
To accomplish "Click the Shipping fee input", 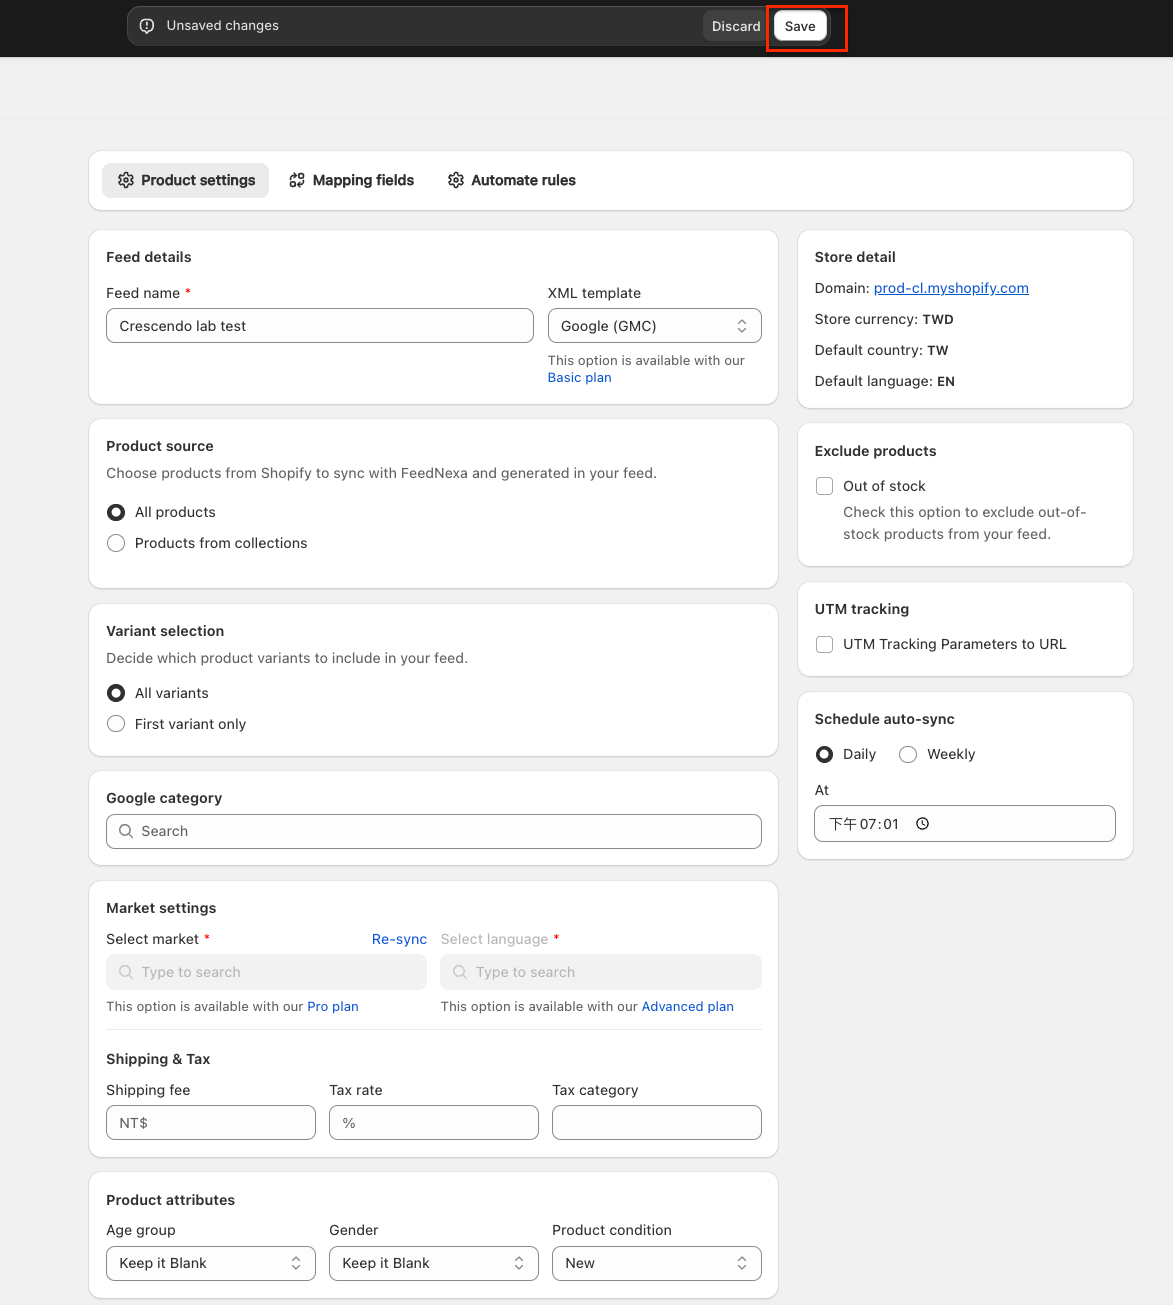I will 211,1123.
